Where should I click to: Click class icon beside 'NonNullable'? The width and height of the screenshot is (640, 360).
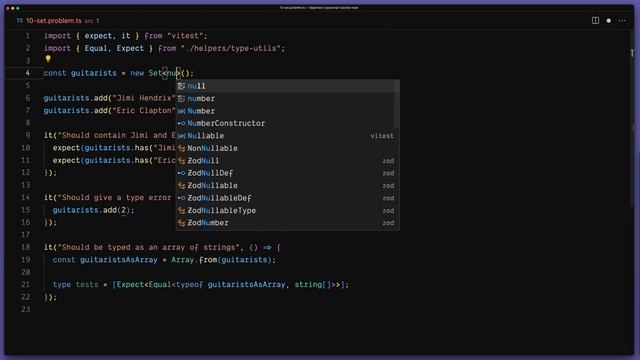pos(182,148)
